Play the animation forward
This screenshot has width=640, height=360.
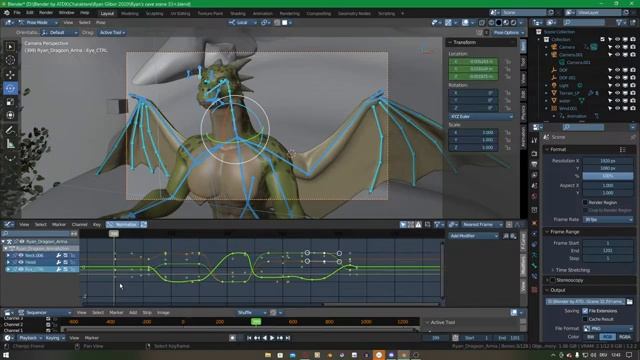click(272, 338)
